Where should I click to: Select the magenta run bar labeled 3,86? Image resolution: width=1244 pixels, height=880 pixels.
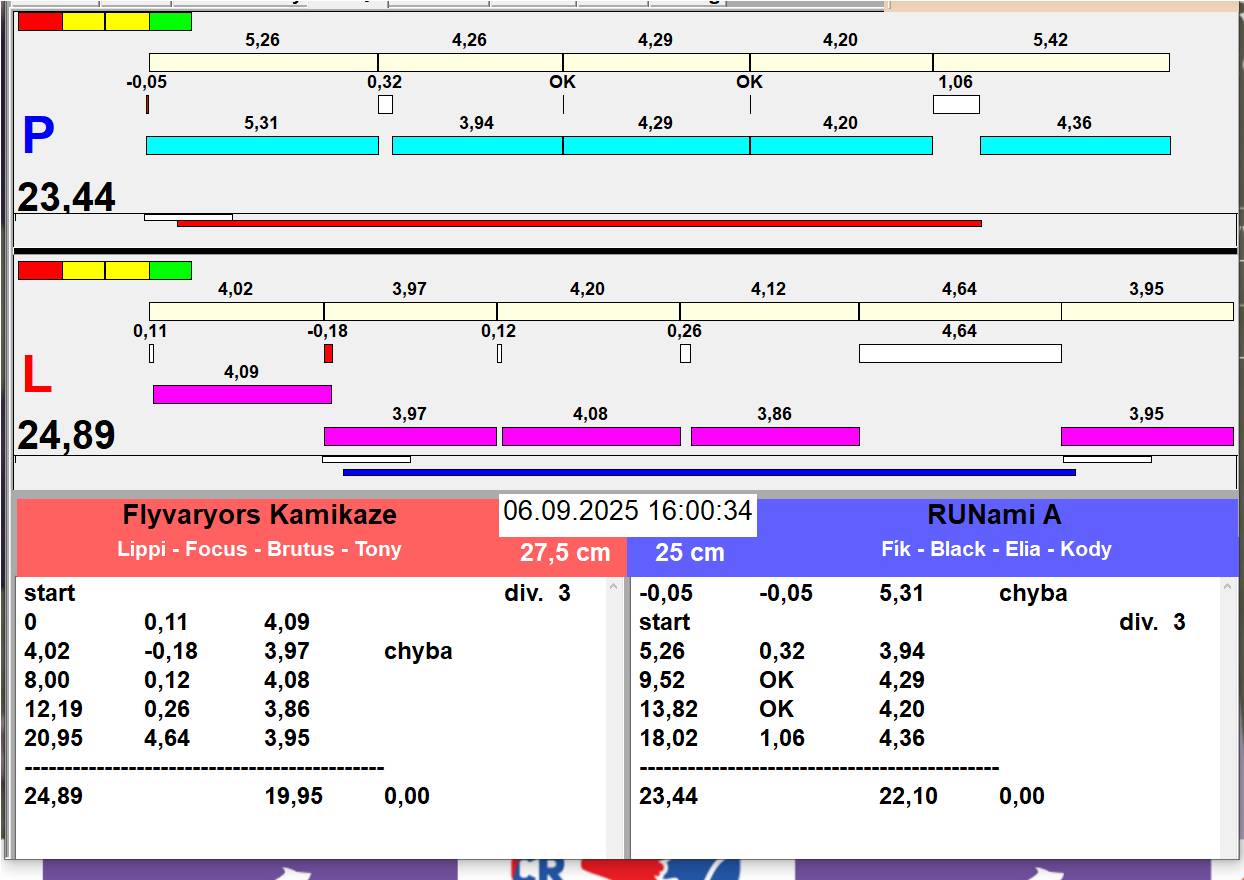point(775,436)
